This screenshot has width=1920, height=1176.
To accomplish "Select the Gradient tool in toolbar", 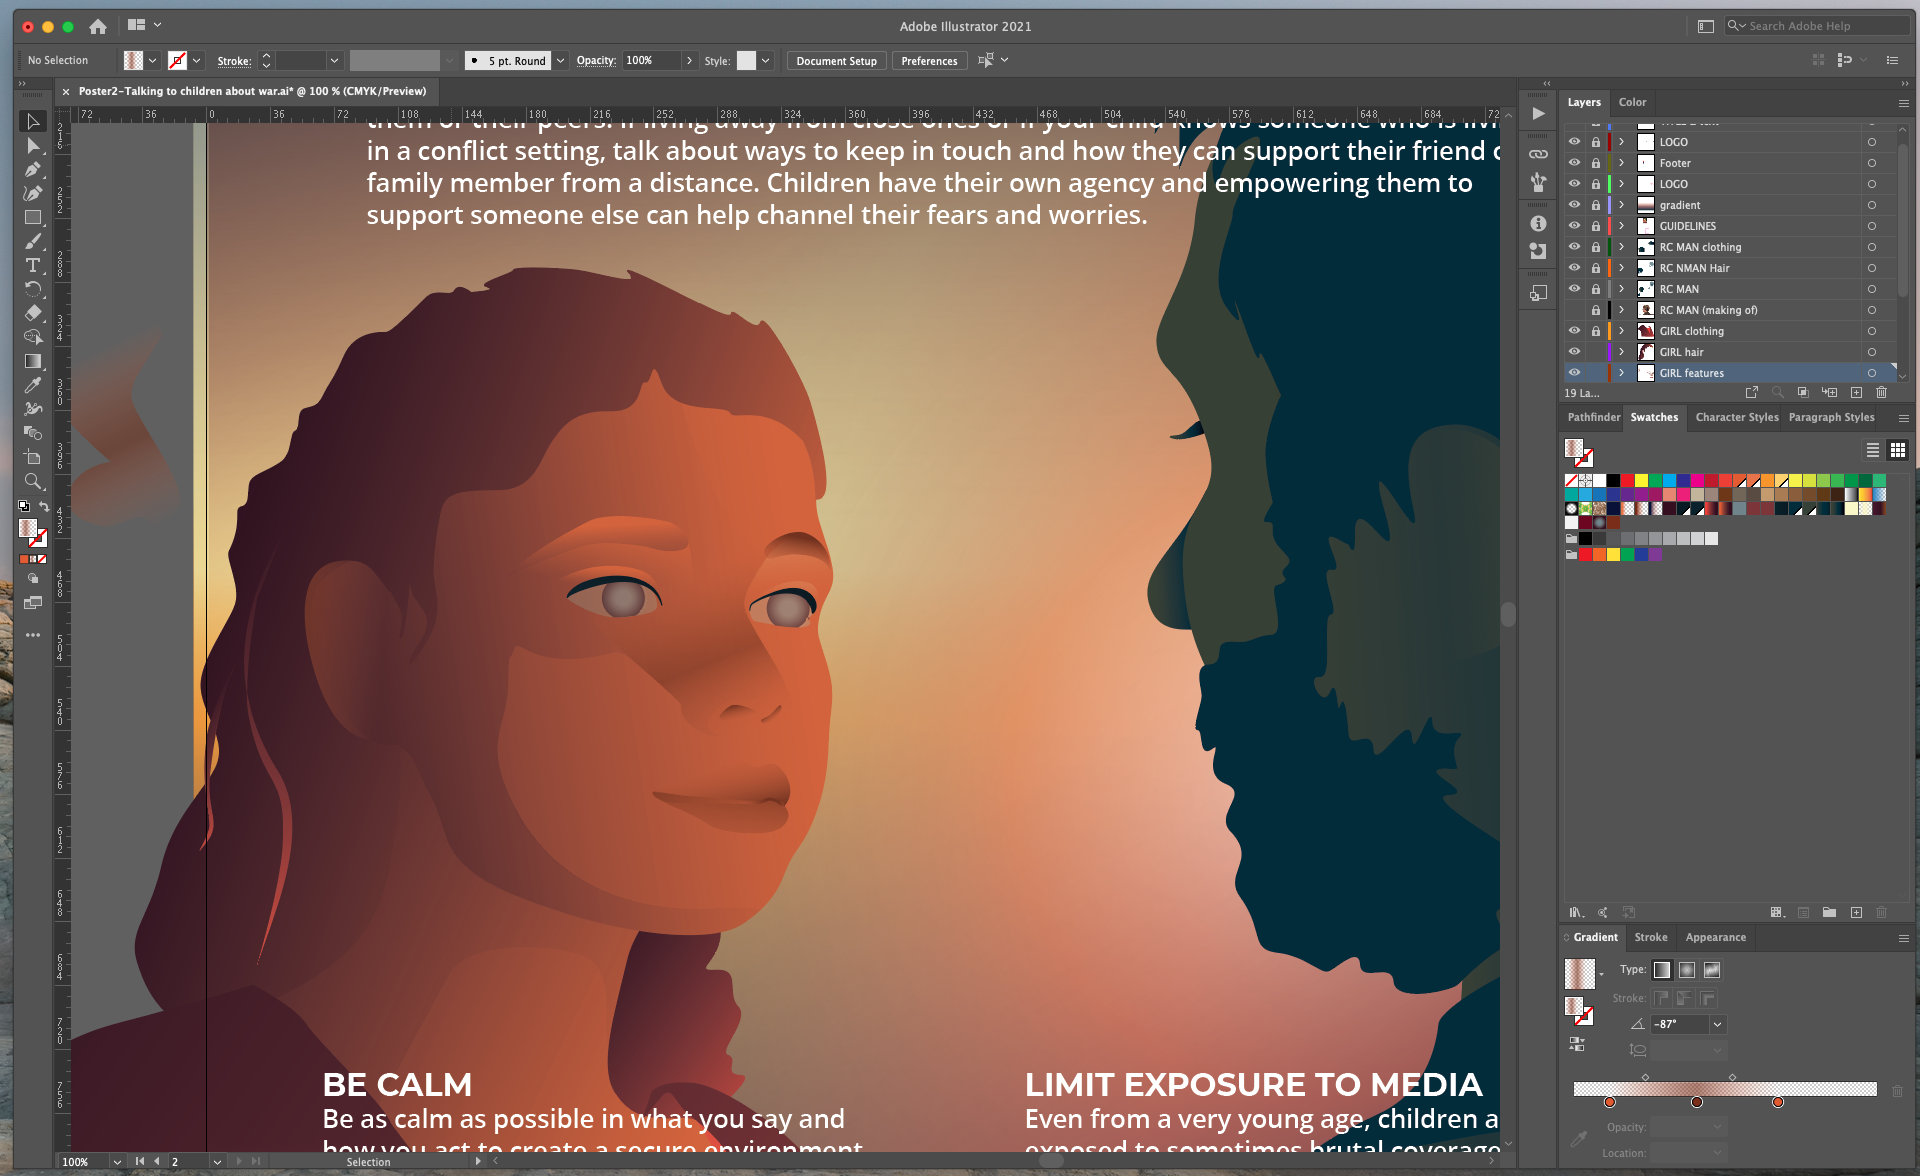I will tap(33, 361).
